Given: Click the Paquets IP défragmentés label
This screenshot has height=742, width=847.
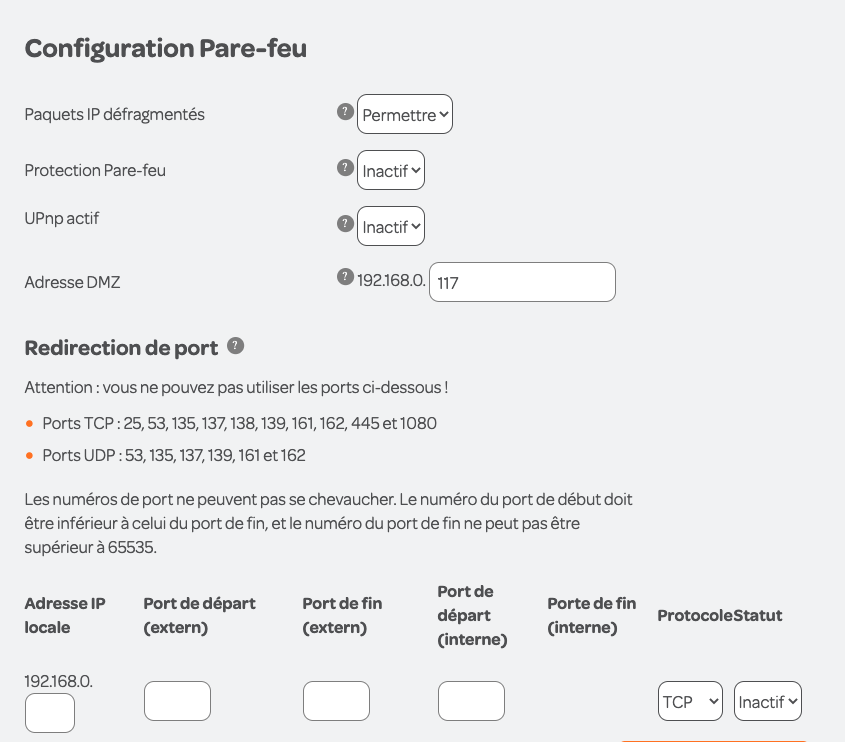Looking at the screenshot, I should tap(115, 114).
